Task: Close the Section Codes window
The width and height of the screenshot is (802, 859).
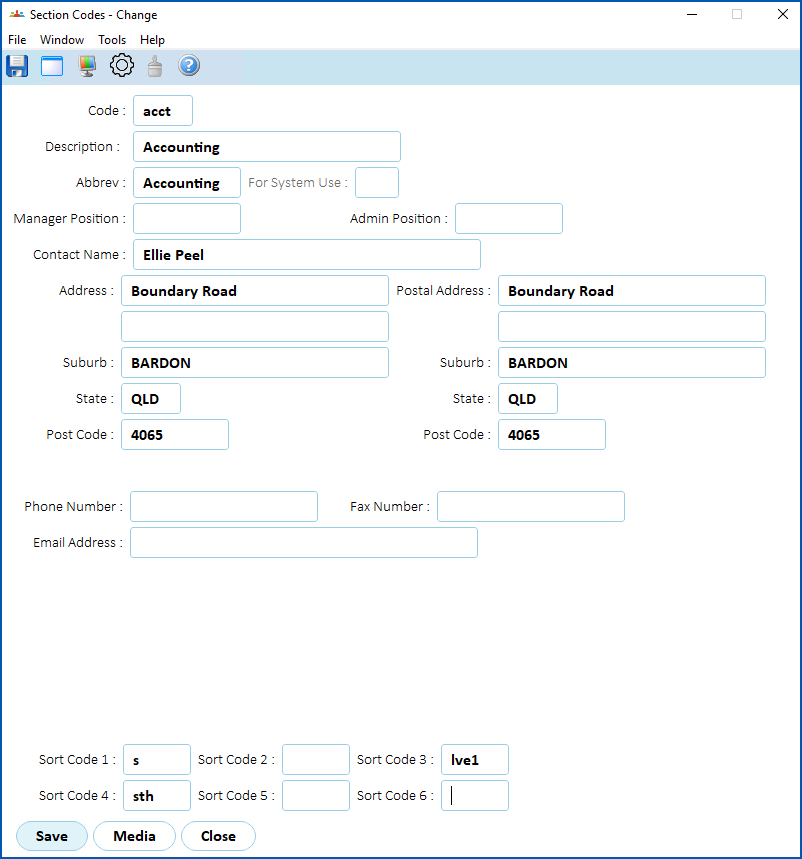Action: [x=783, y=15]
